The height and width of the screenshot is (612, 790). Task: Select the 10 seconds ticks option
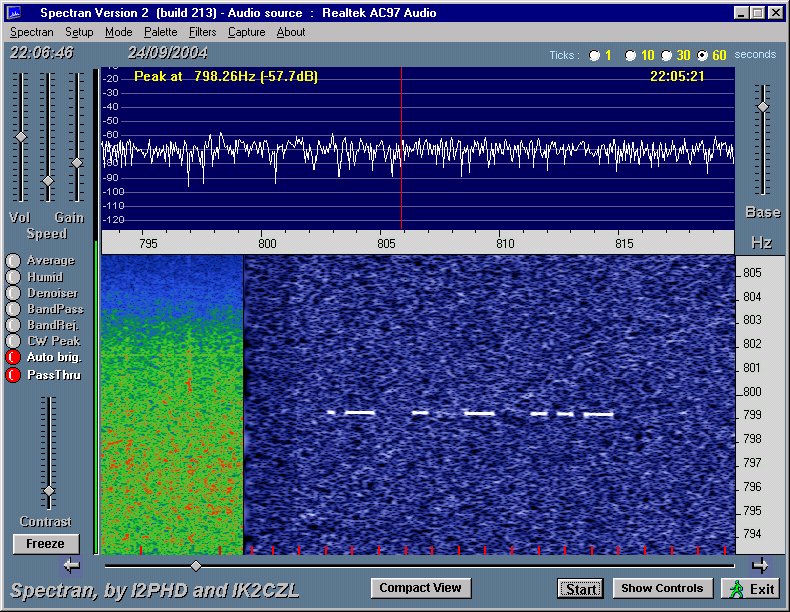point(631,55)
